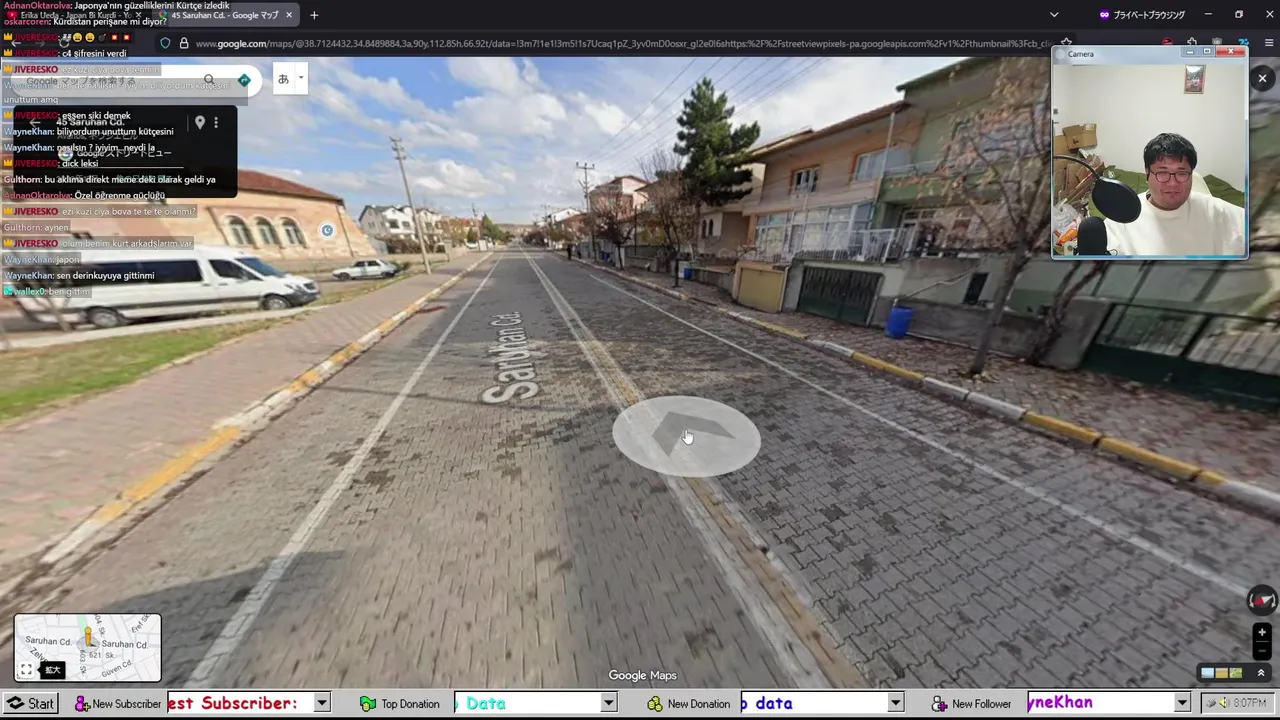Image resolution: width=1280 pixels, height=720 pixels.
Task: Zoom in with the plus button
Action: (x=1262, y=632)
